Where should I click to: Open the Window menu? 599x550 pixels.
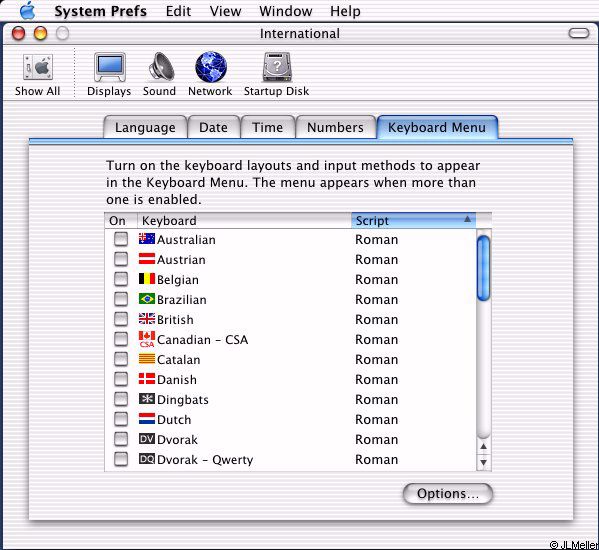point(285,11)
